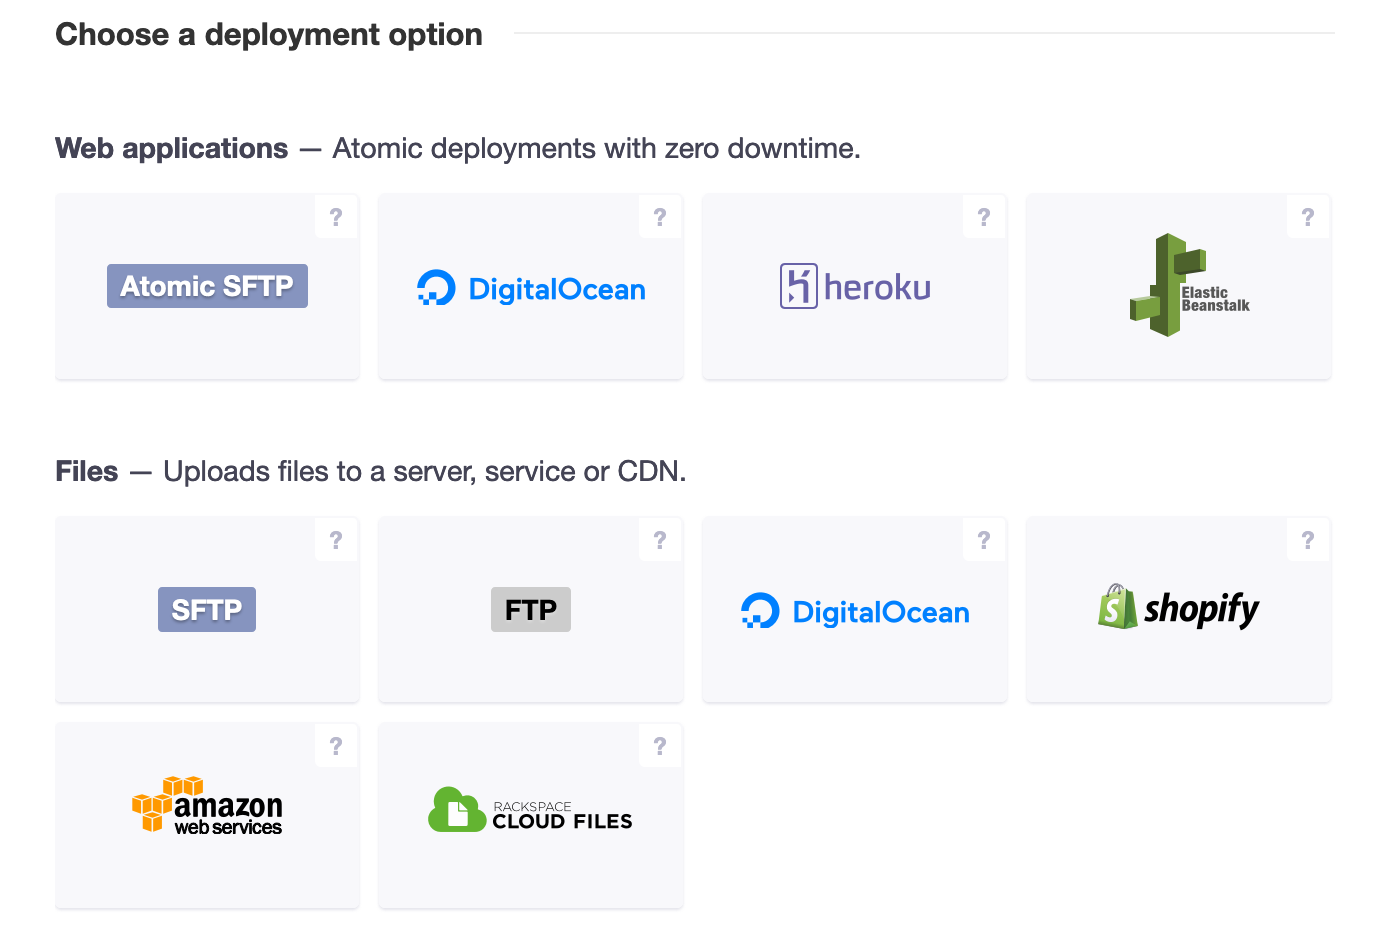The width and height of the screenshot is (1380, 940).
Task: Click the Heroku card help question mark
Action: [984, 217]
